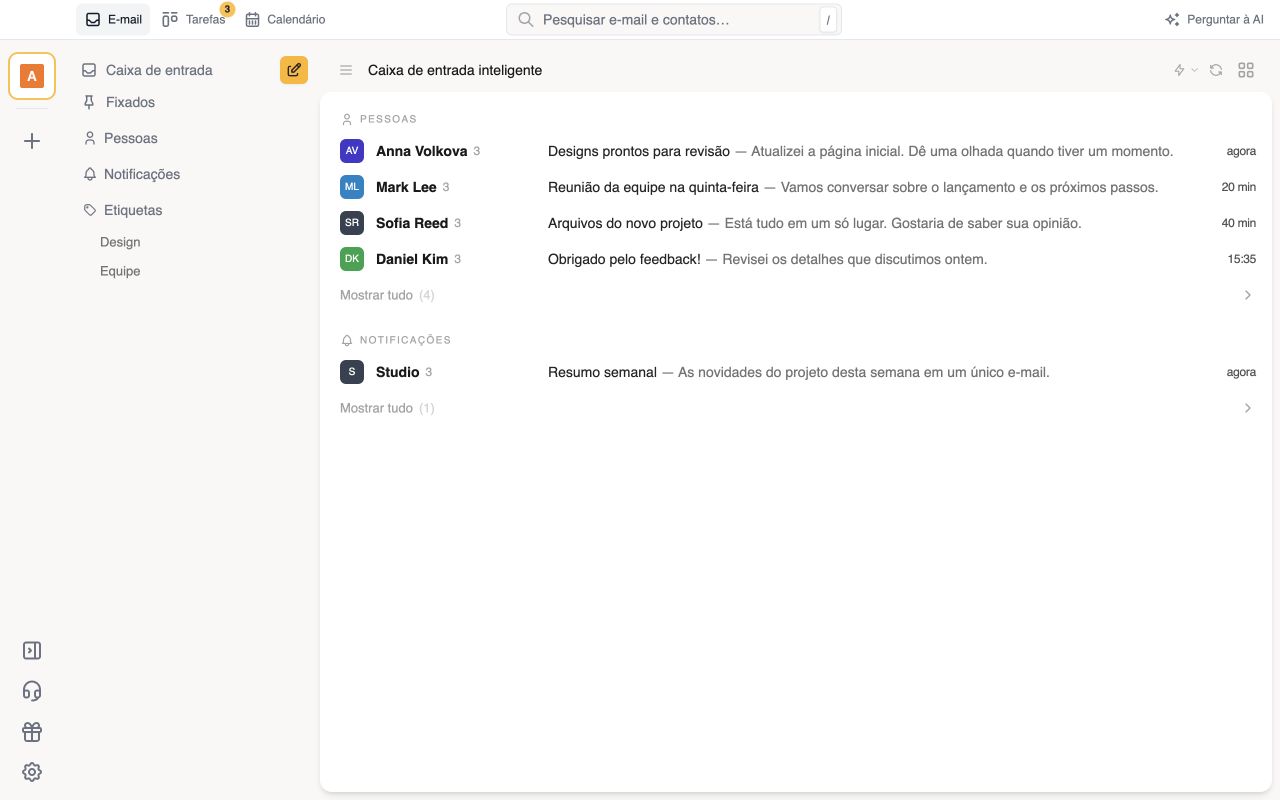Open the Etiquetas labels section
The image size is (1280, 800).
122,210
